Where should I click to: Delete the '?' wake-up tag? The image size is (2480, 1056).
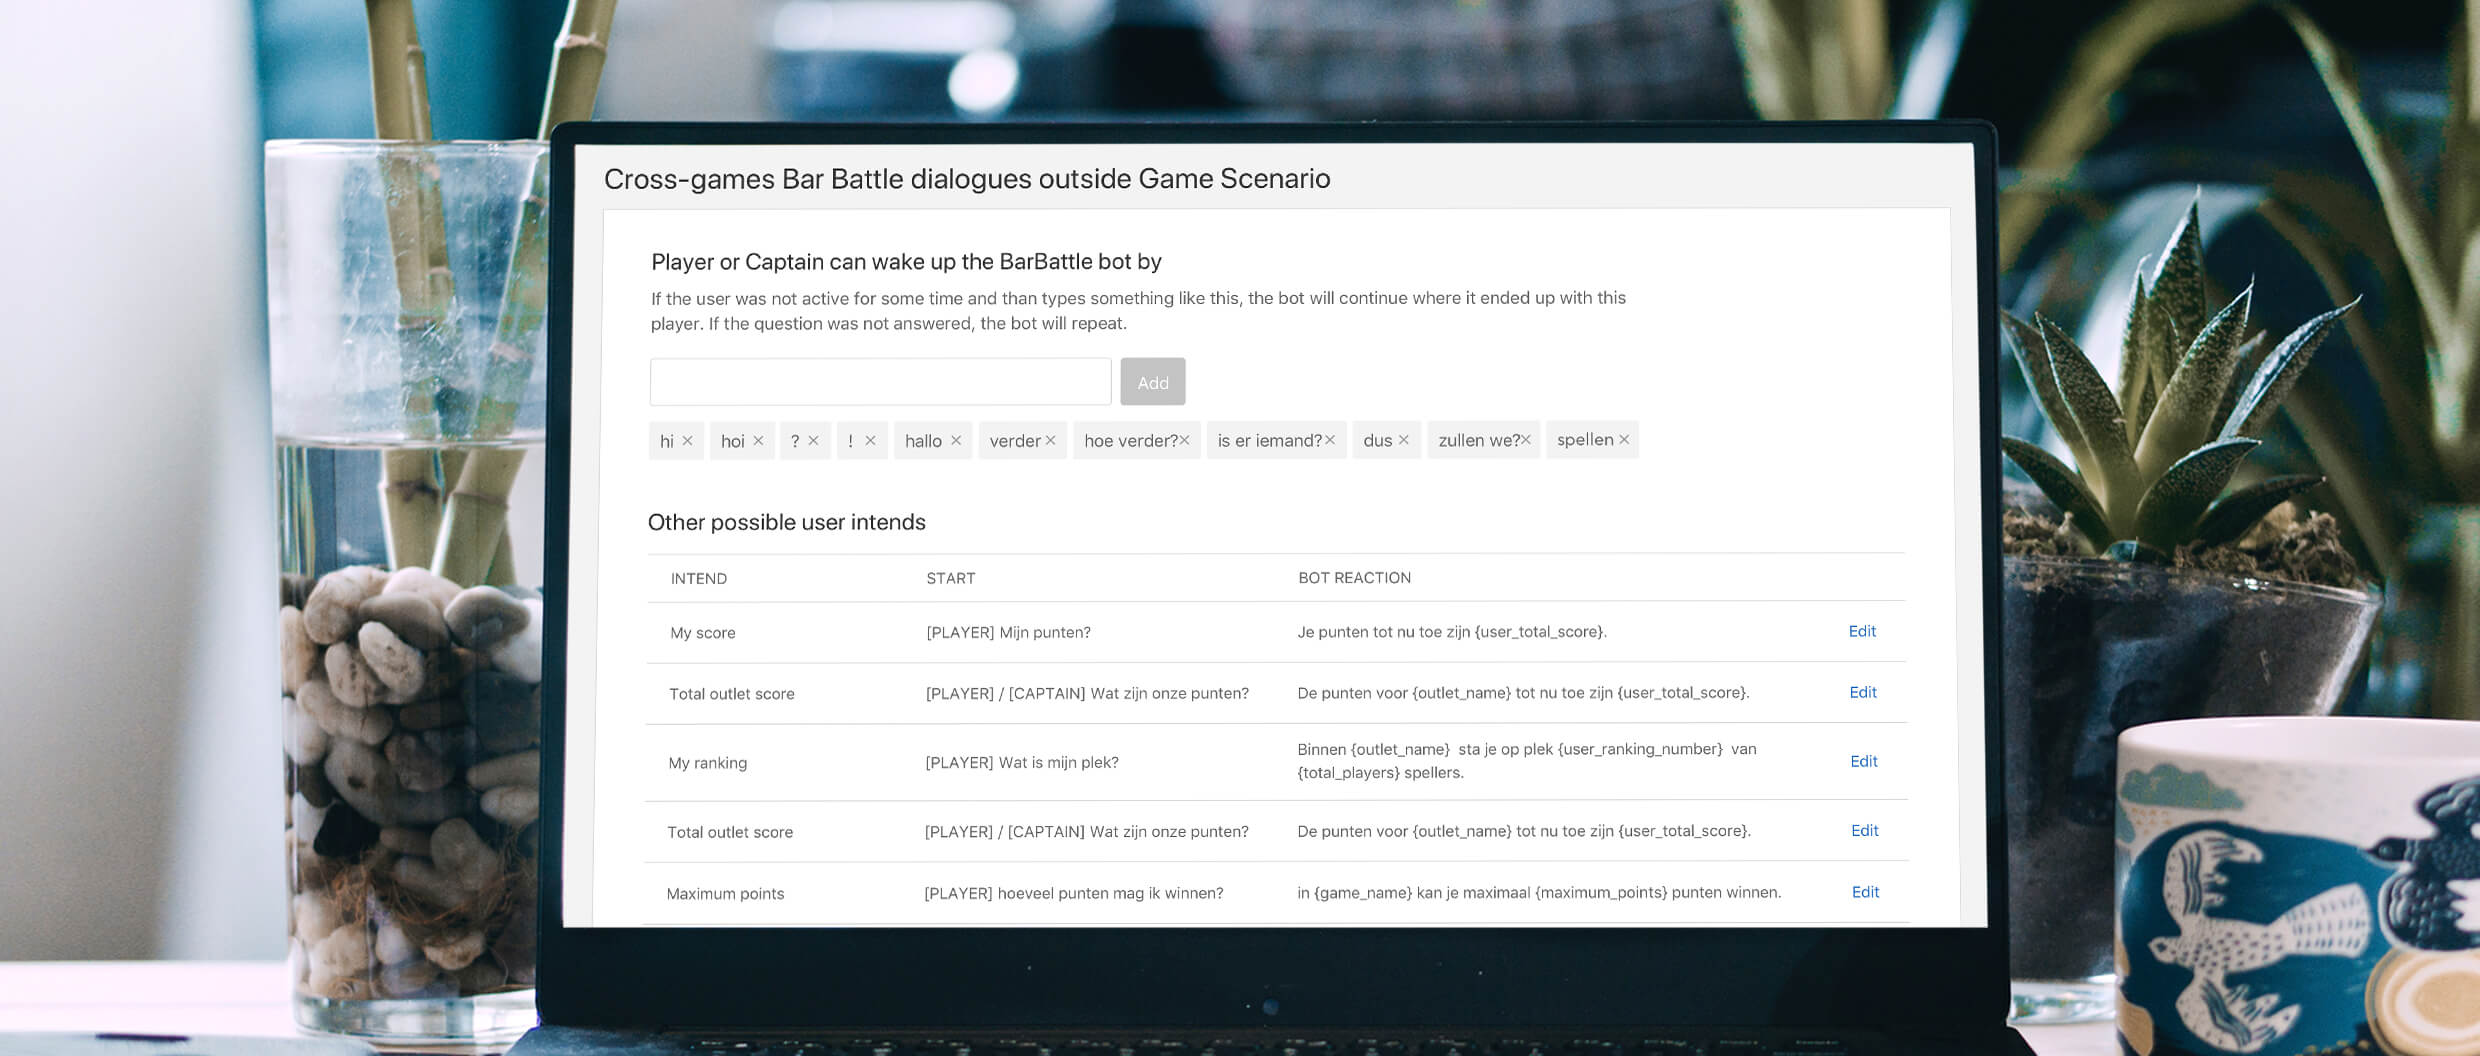(813, 441)
